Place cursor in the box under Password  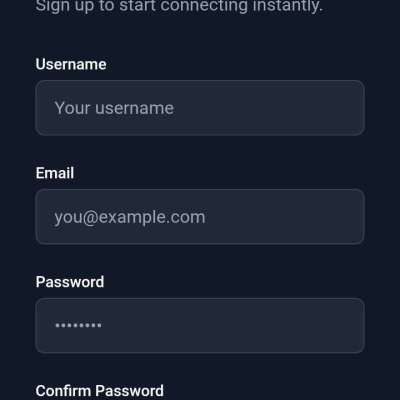200,326
